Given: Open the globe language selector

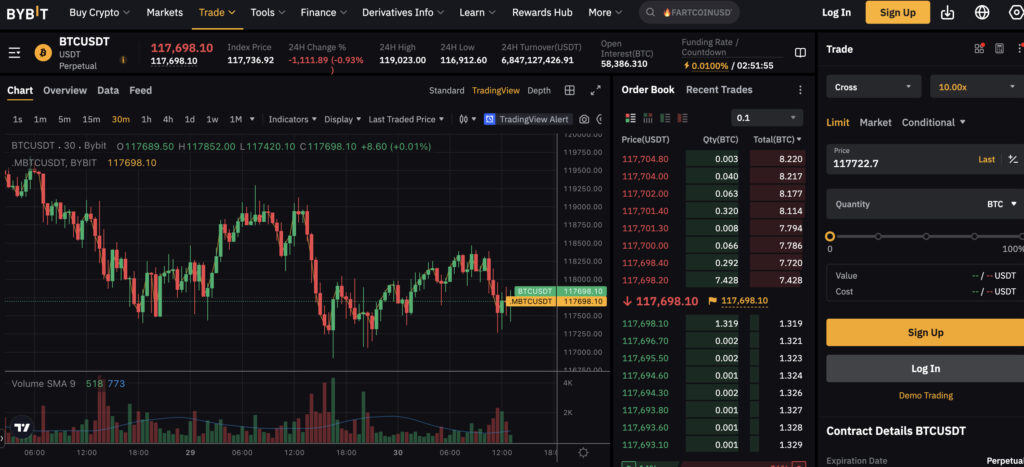Looking at the screenshot, I should point(982,12).
